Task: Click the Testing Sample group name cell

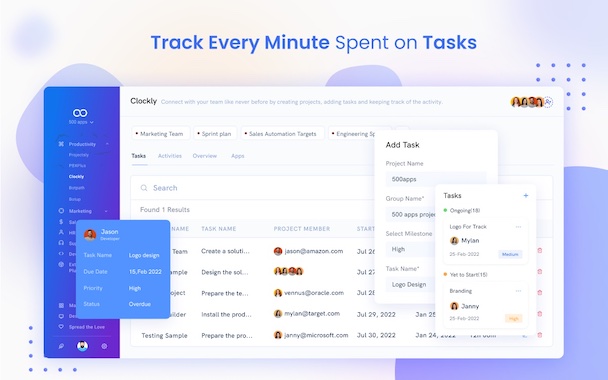Action: pos(164,335)
